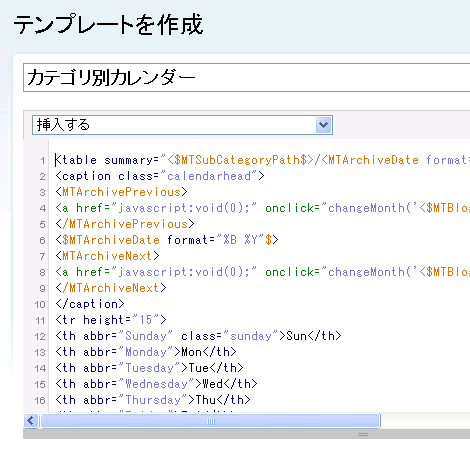The image size is (470, 454).
Task: Click line 2 caption class calendarhead
Action: 160,176
